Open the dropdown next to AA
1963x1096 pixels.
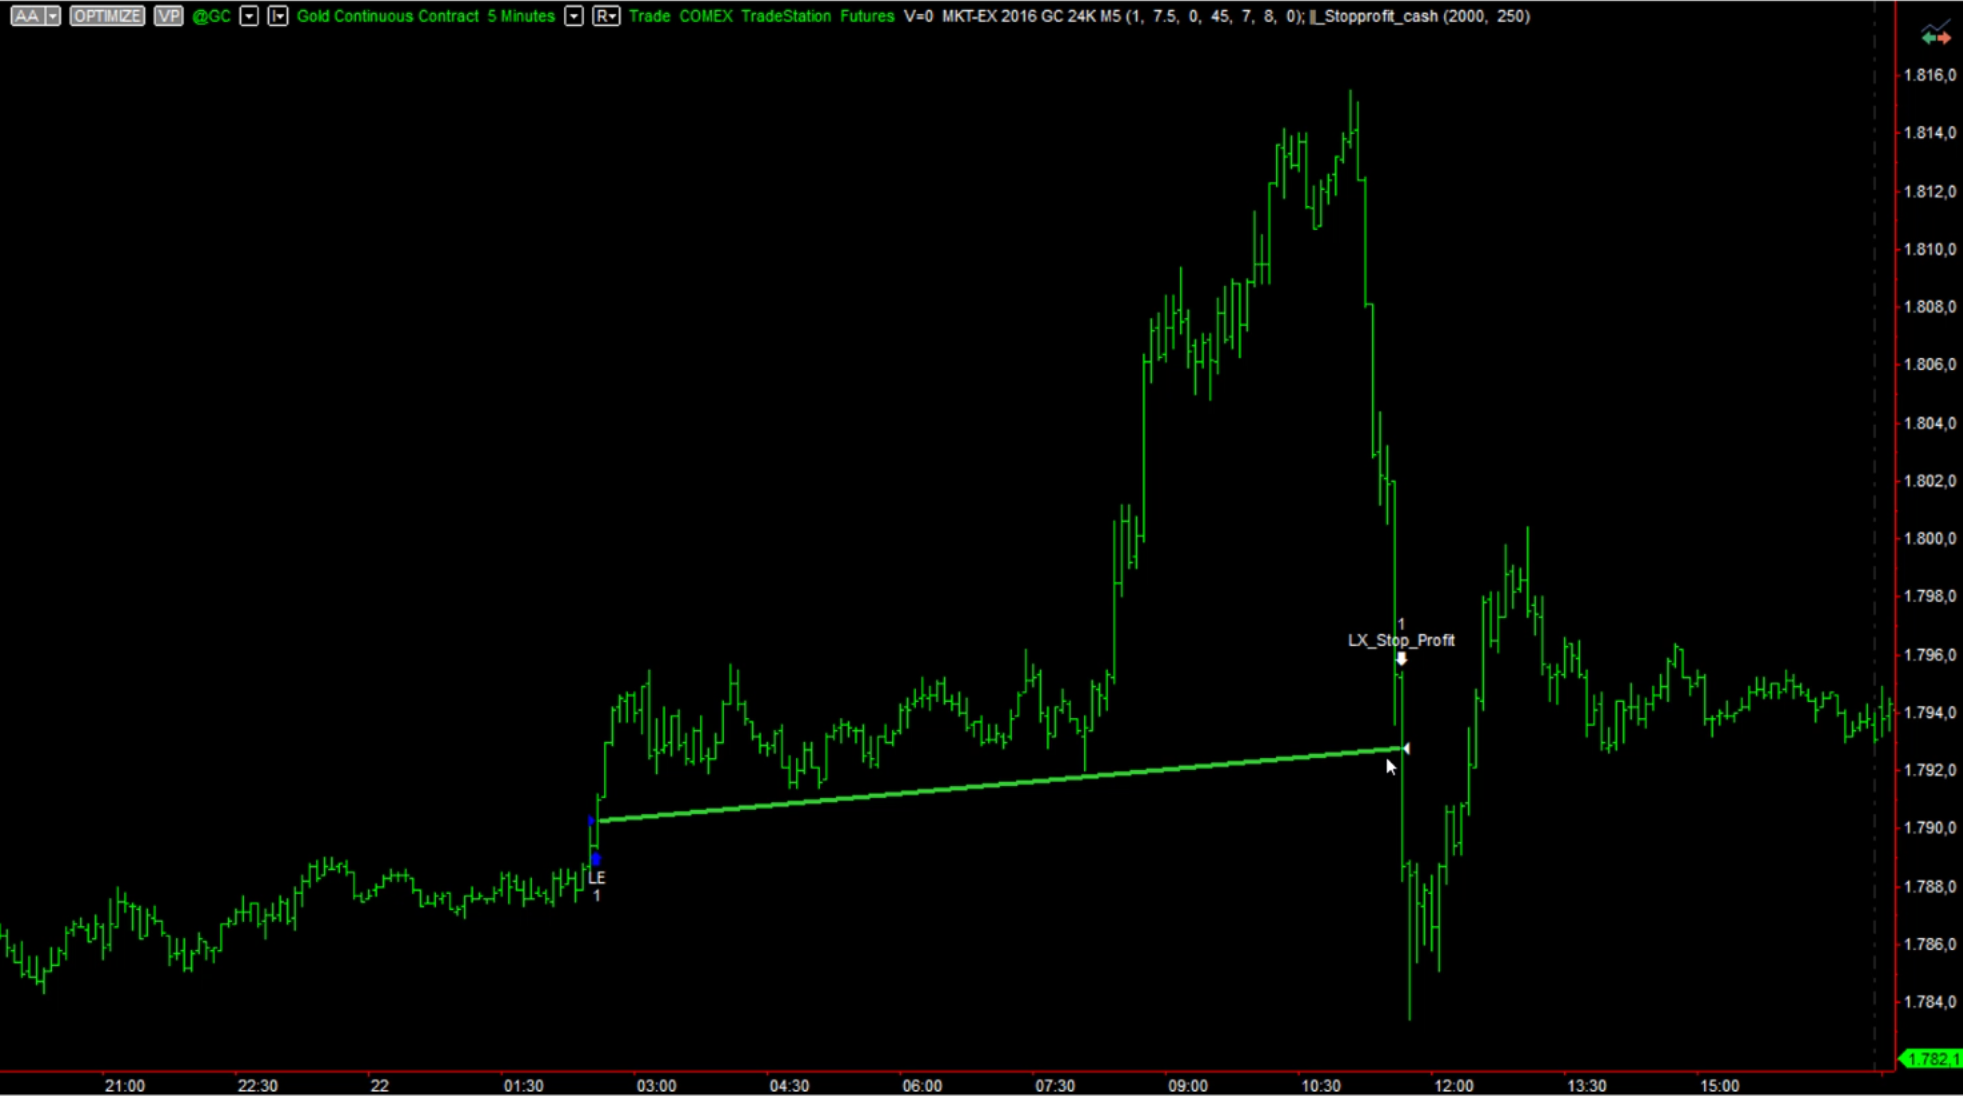[52, 16]
